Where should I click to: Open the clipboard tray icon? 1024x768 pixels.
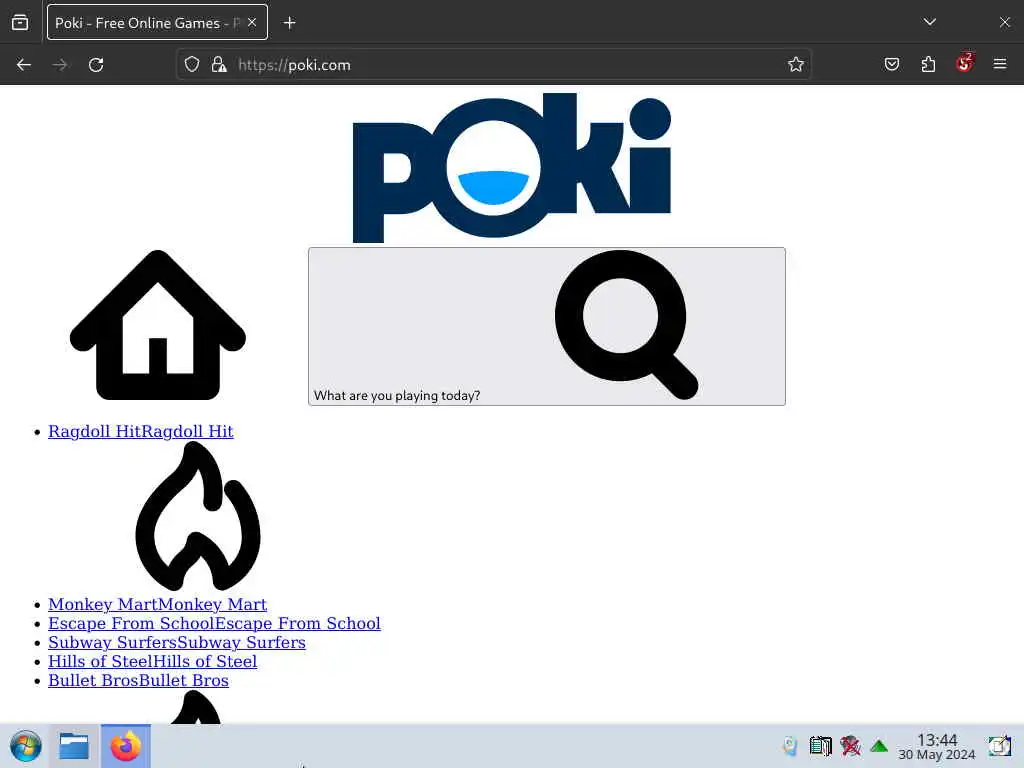coord(820,746)
